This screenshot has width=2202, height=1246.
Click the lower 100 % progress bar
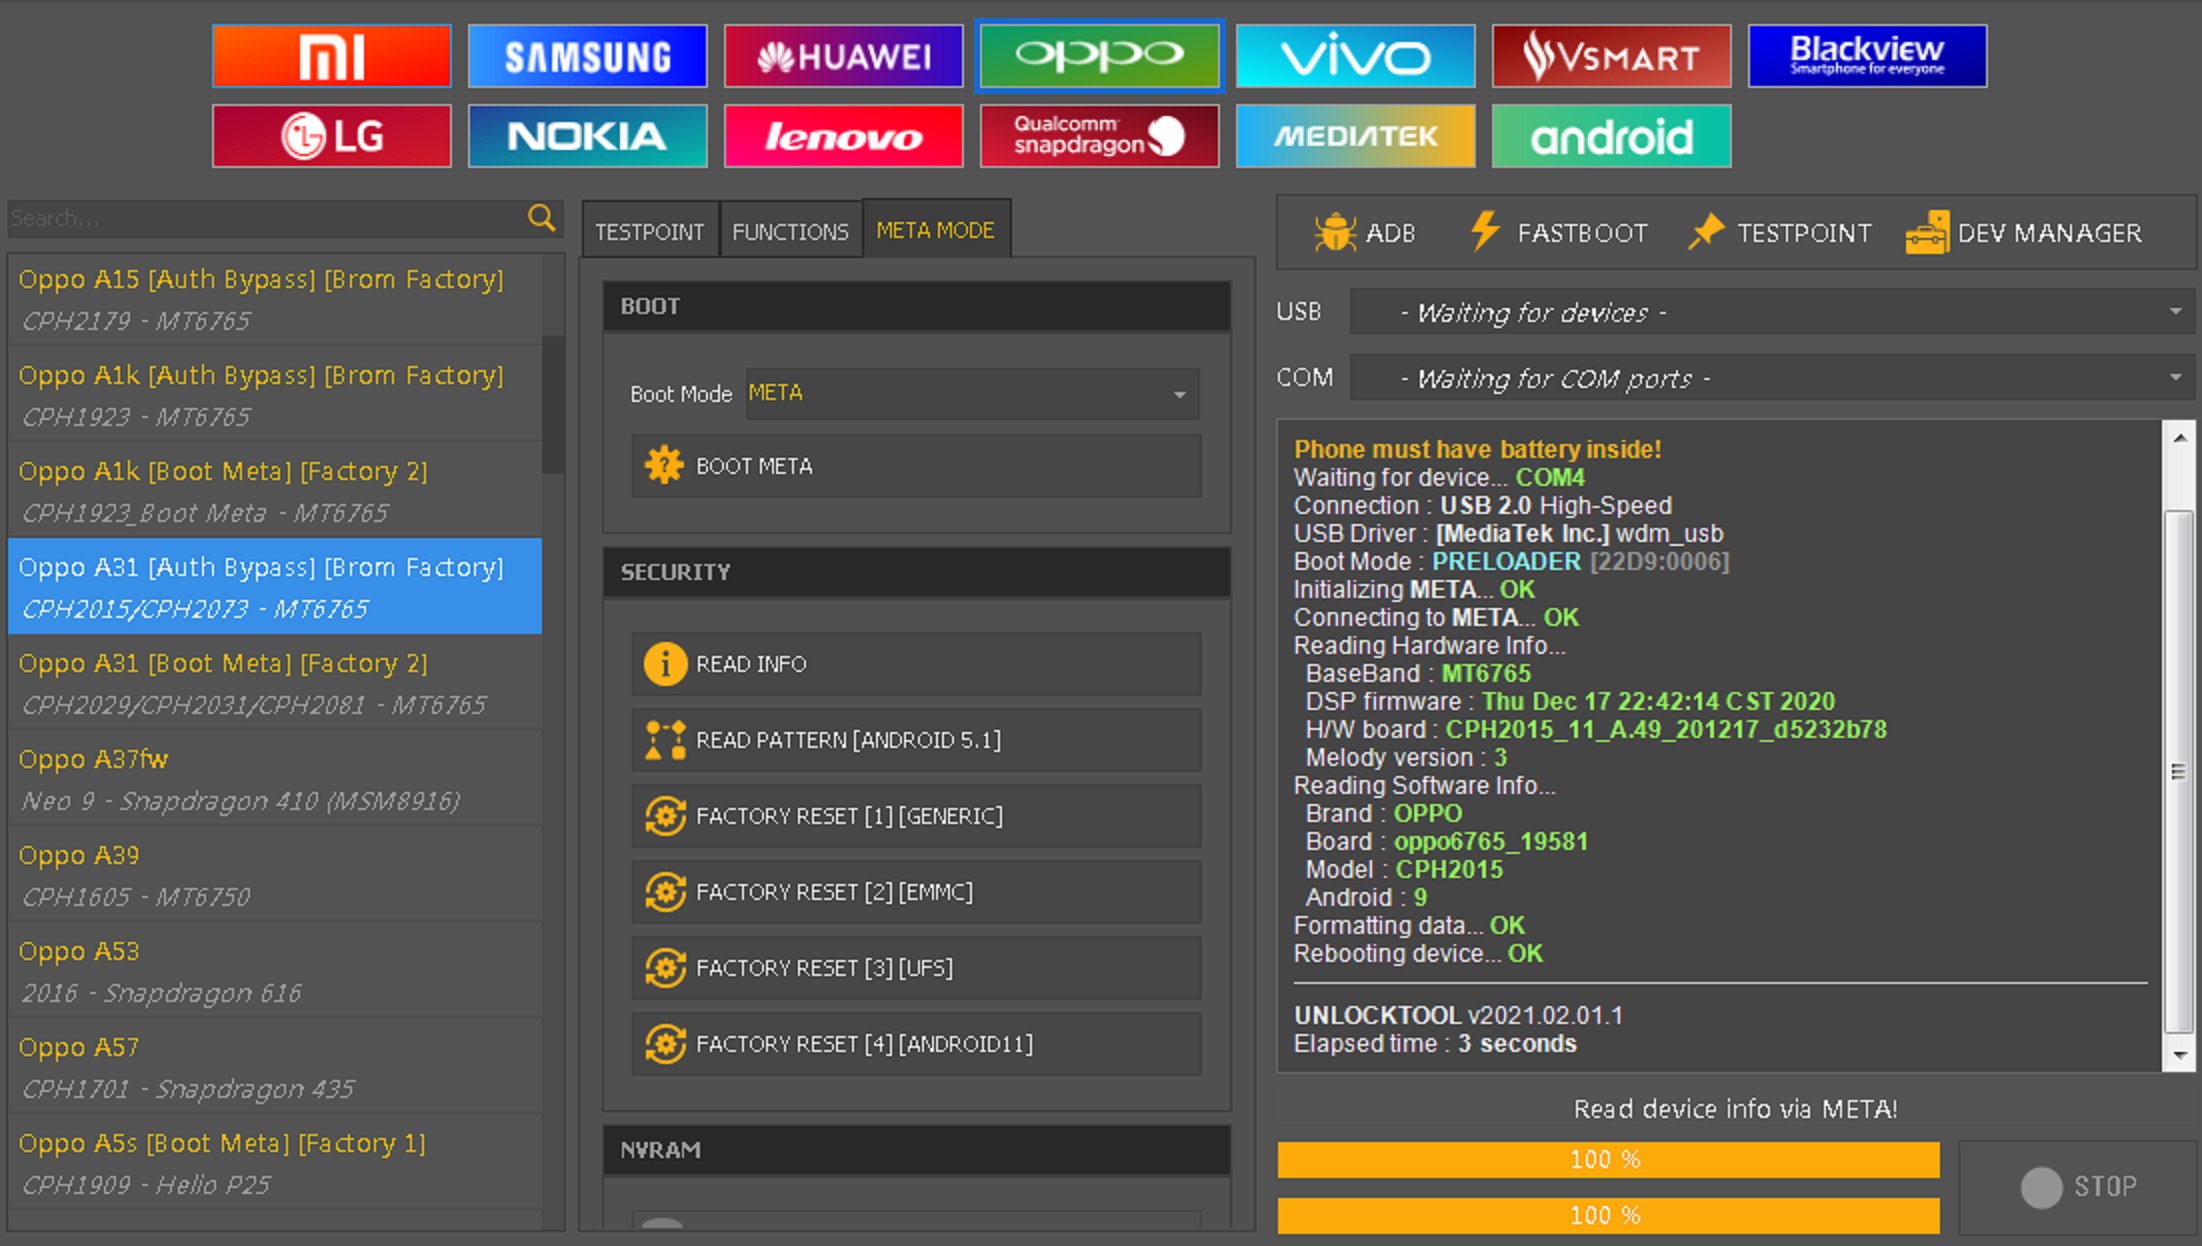pos(1608,1216)
